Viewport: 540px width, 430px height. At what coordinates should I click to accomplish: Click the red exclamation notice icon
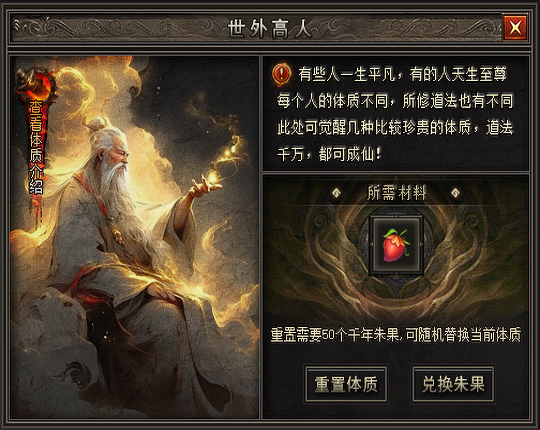tap(281, 74)
